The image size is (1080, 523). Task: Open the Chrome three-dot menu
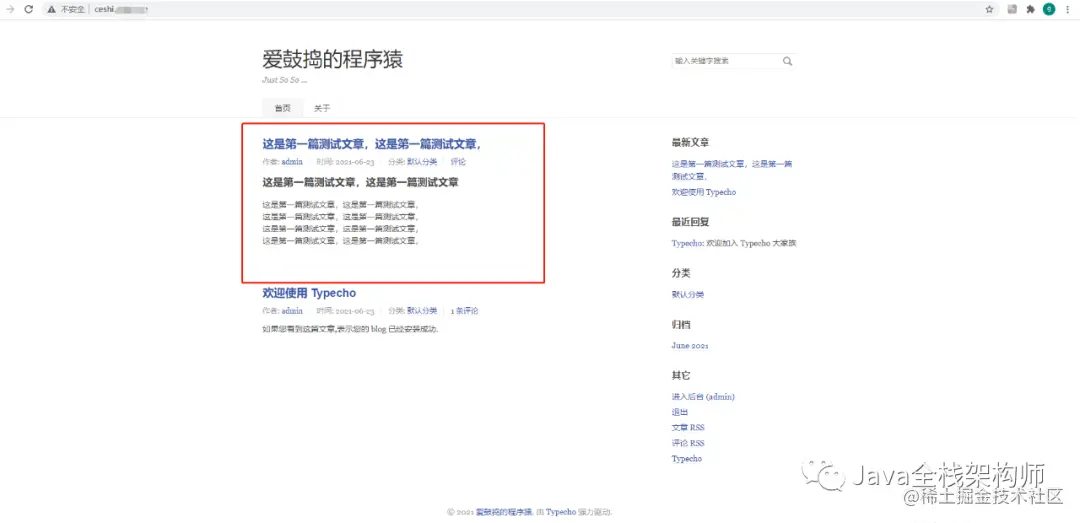point(1068,10)
